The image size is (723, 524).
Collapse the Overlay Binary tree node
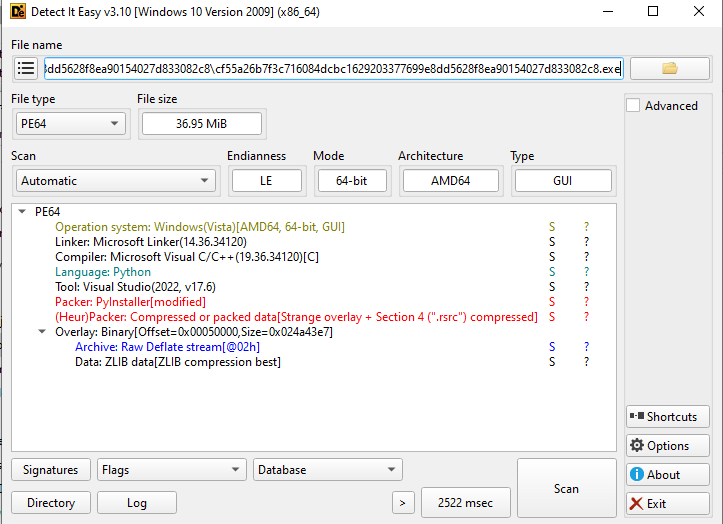(x=42, y=332)
